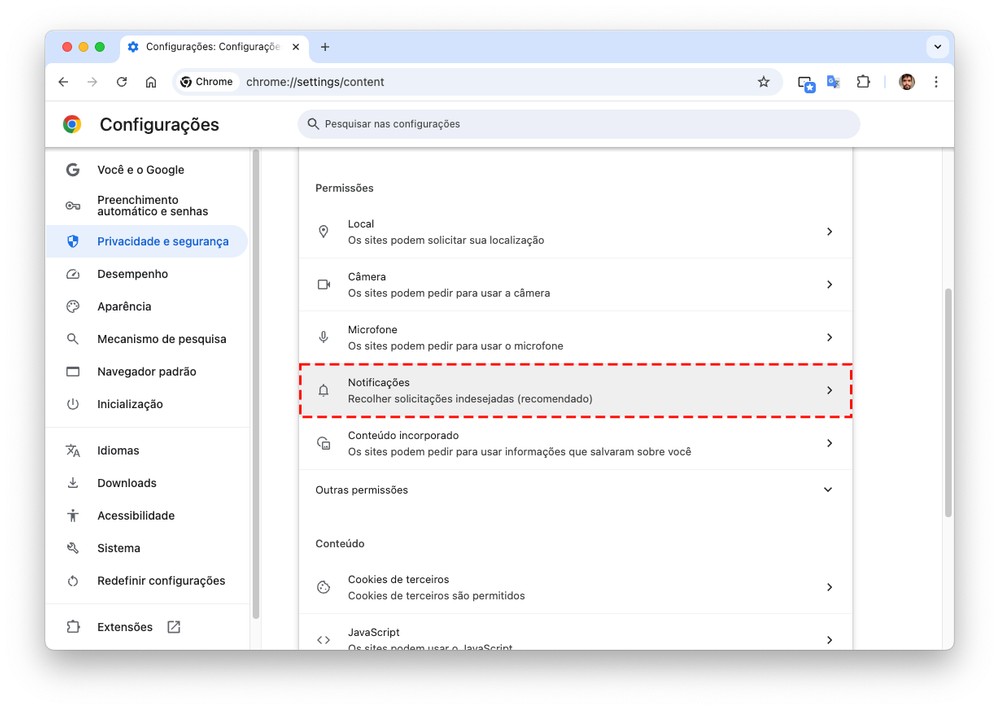
Task: Reload the page with the refresh icon
Action: click(122, 82)
